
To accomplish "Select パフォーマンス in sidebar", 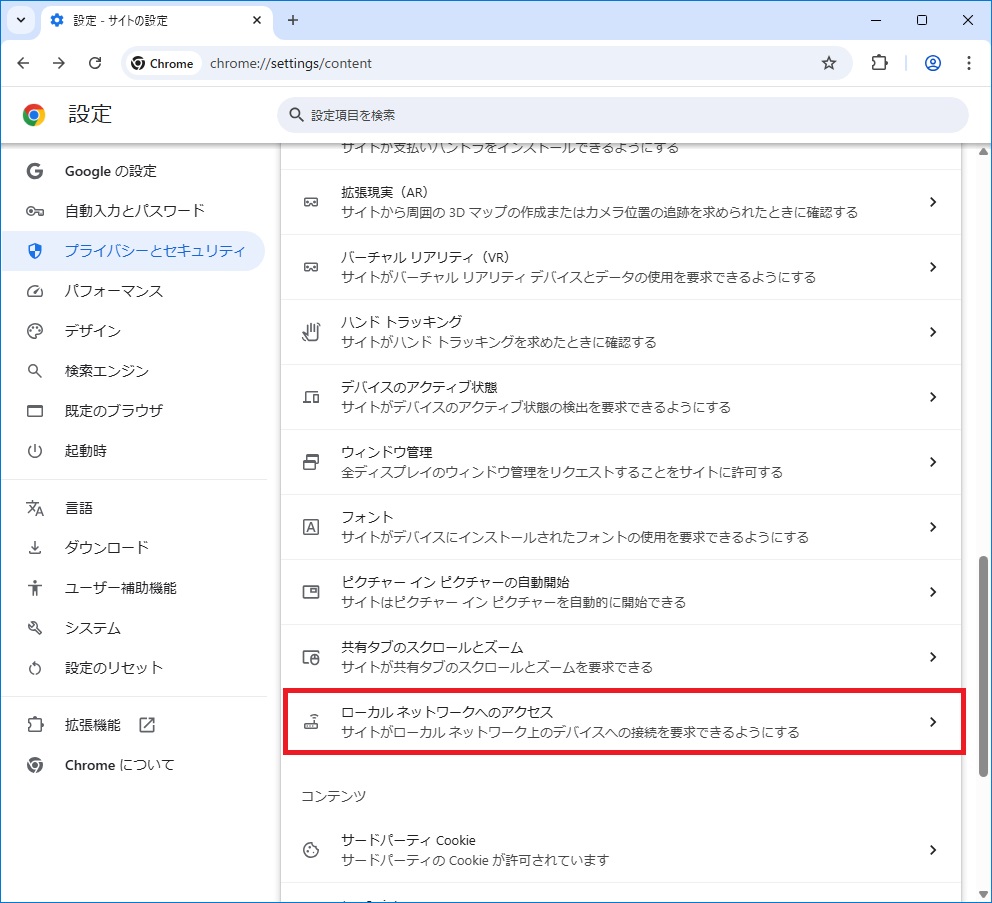I will pyautogui.click(x=114, y=291).
